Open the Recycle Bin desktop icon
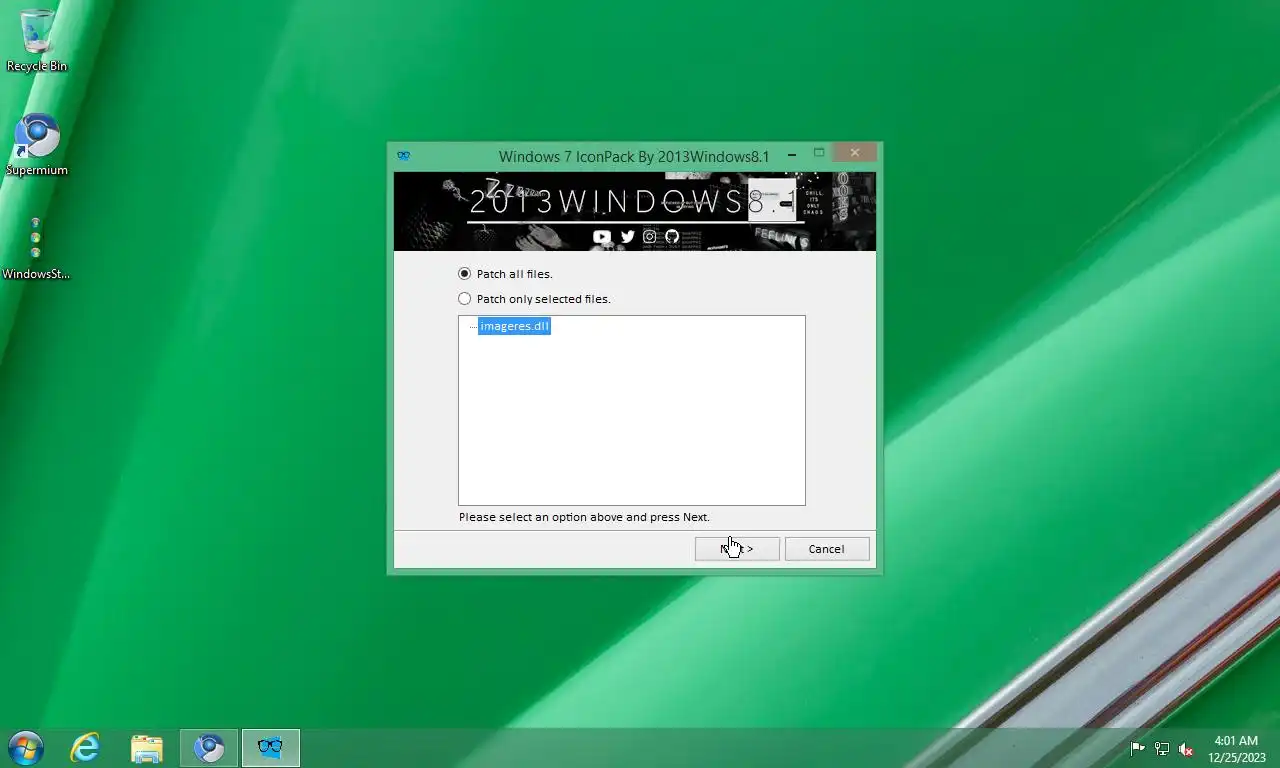This screenshot has width=1280, height=768. [37, 40]
